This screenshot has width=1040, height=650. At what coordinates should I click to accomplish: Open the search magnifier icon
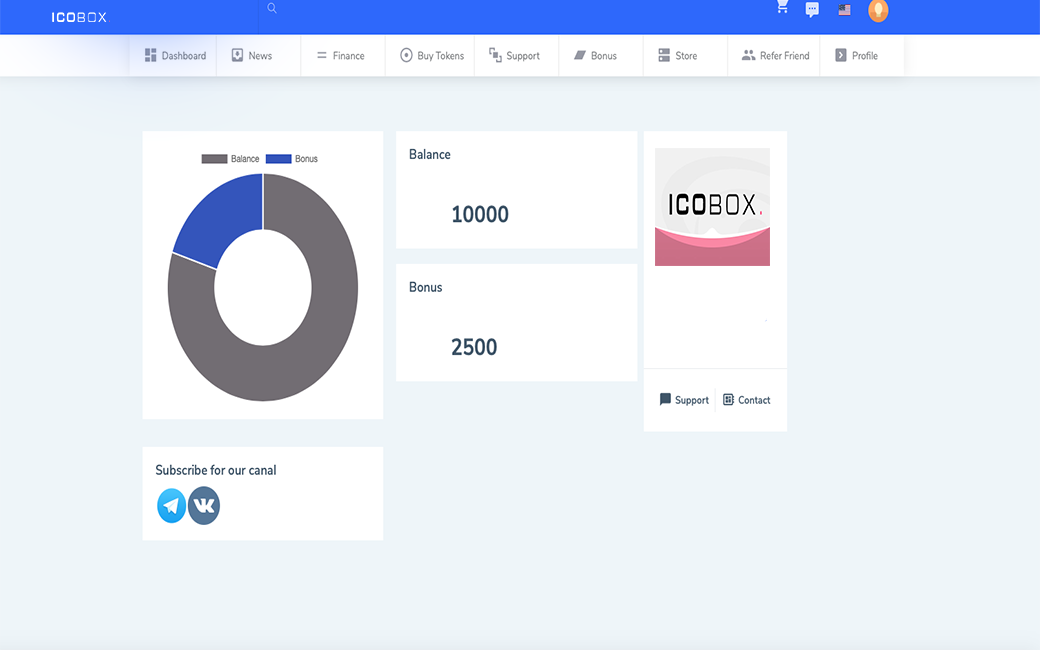[272, 8]
